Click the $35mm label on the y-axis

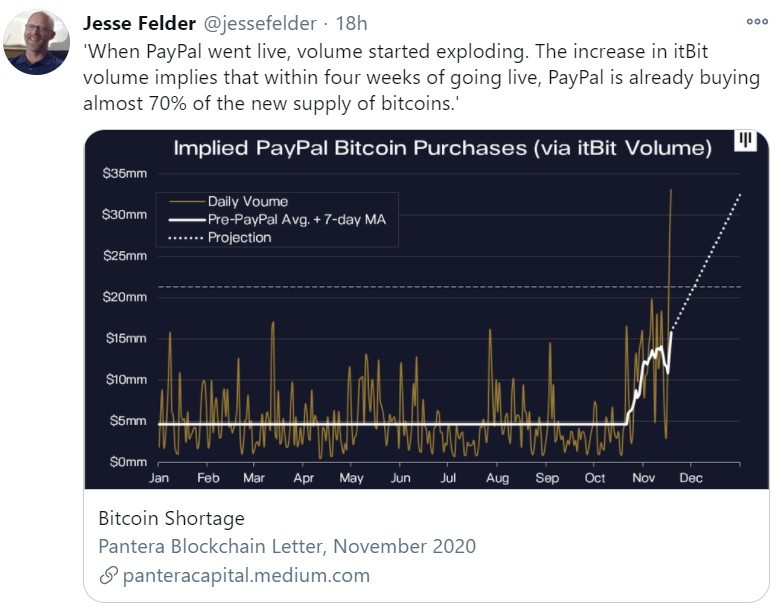[x=125, y=173]
